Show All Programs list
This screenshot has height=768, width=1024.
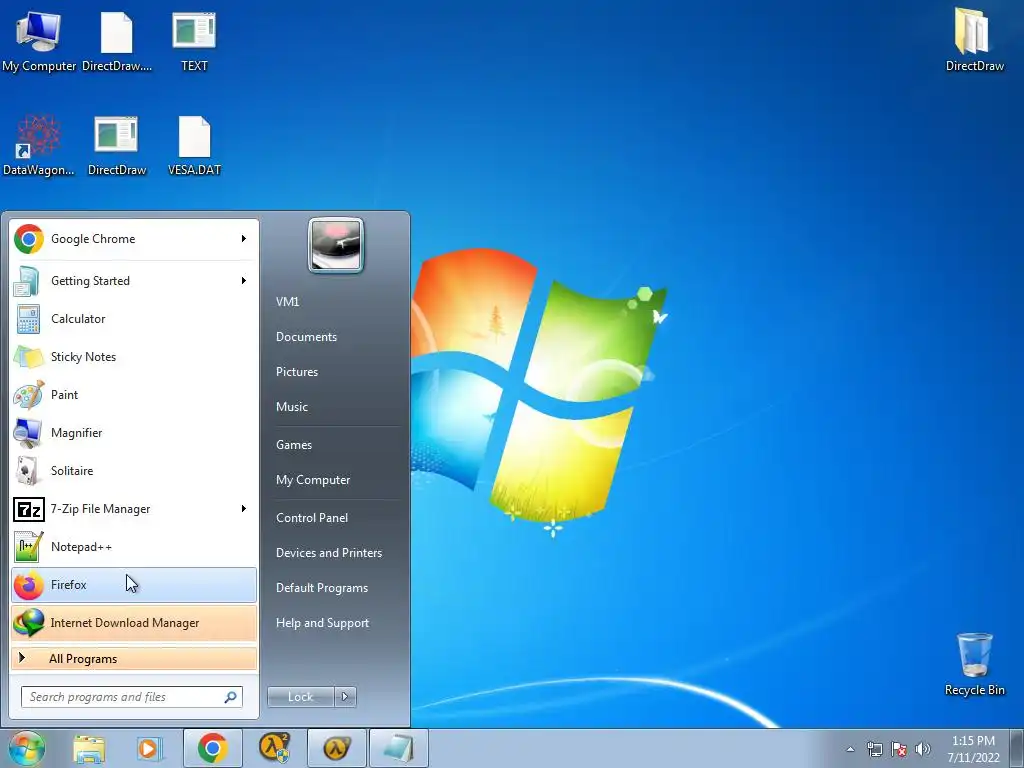point(134,658)
